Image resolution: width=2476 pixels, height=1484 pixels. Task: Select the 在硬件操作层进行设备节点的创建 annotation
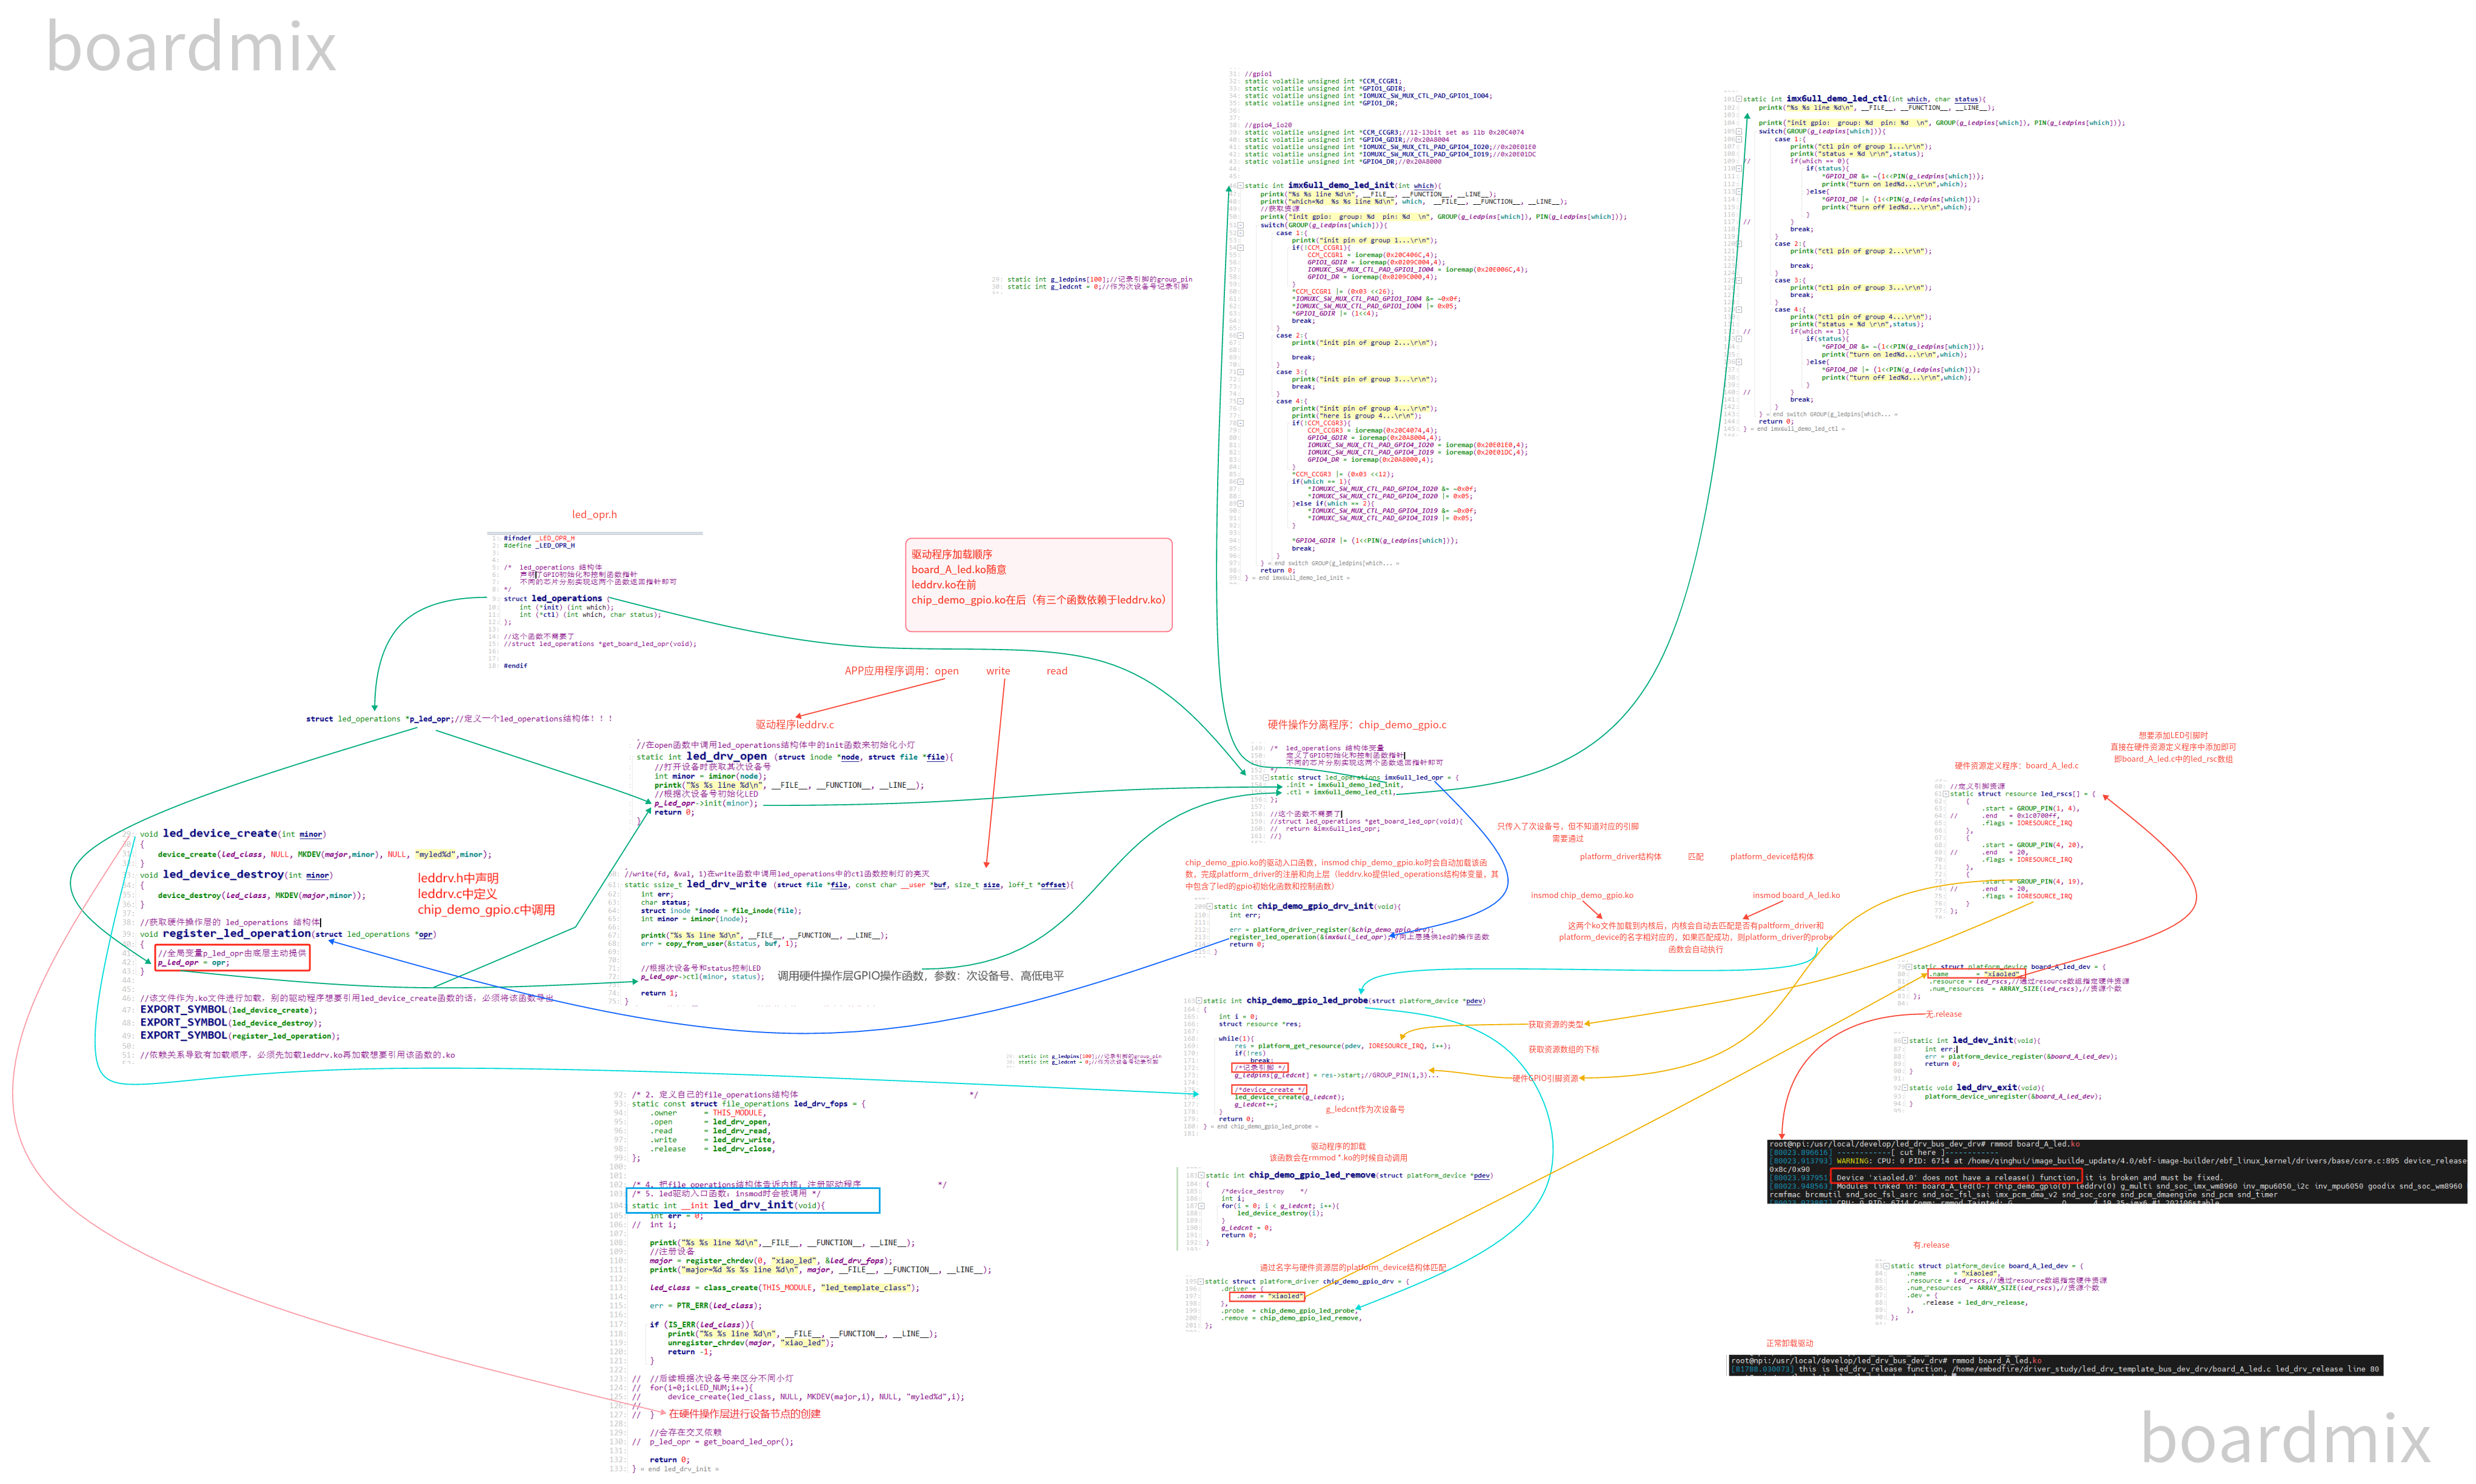coord(744,1414)
